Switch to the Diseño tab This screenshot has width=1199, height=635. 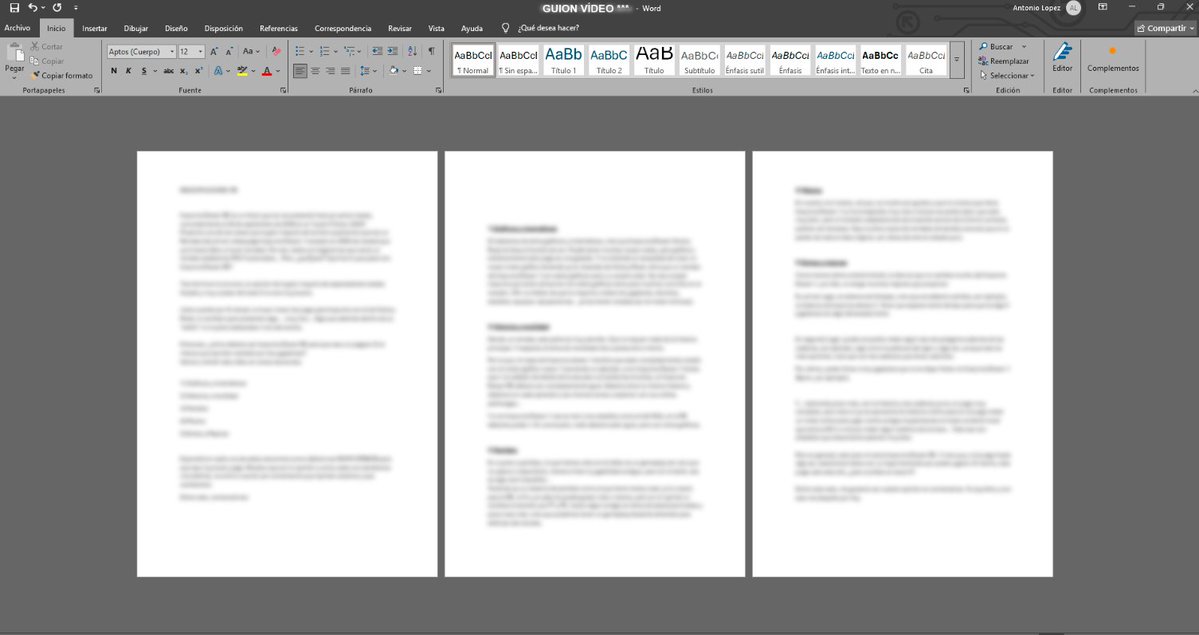(x=176, y=28)
